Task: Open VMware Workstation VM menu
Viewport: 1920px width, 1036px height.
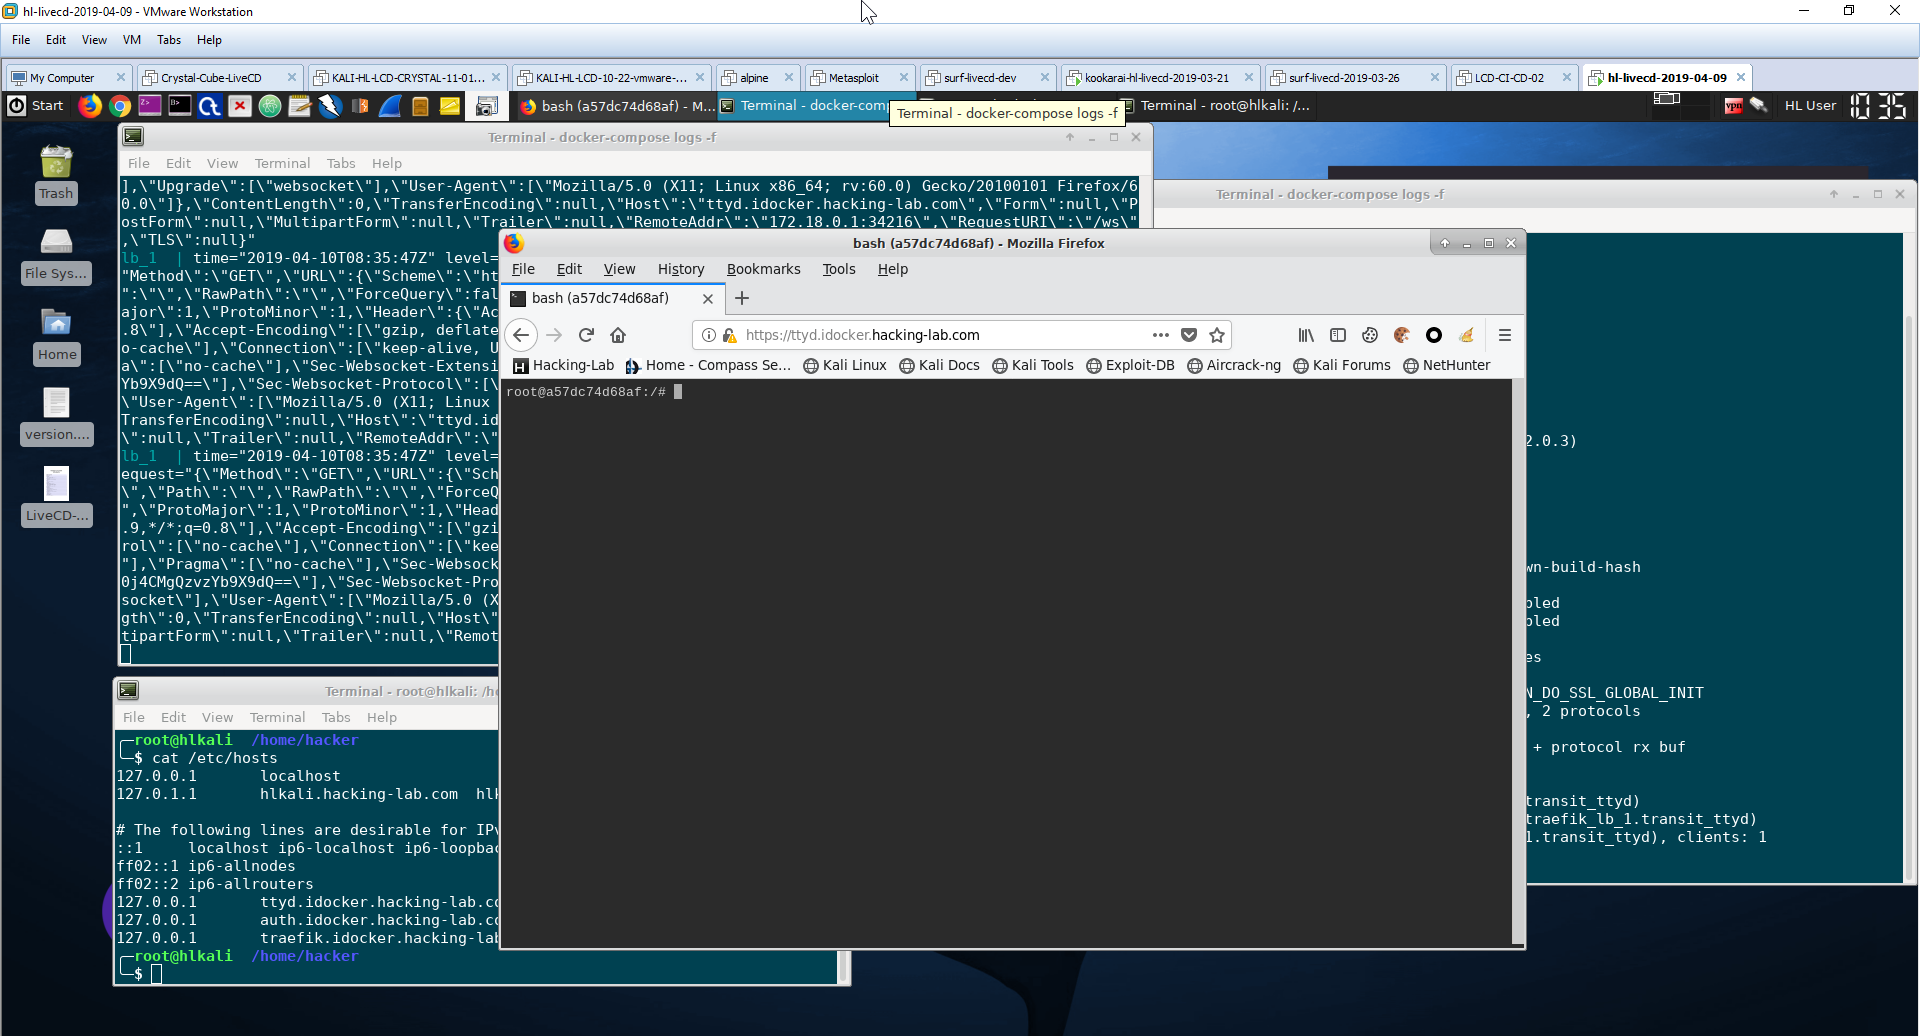Action: (132, 40)
